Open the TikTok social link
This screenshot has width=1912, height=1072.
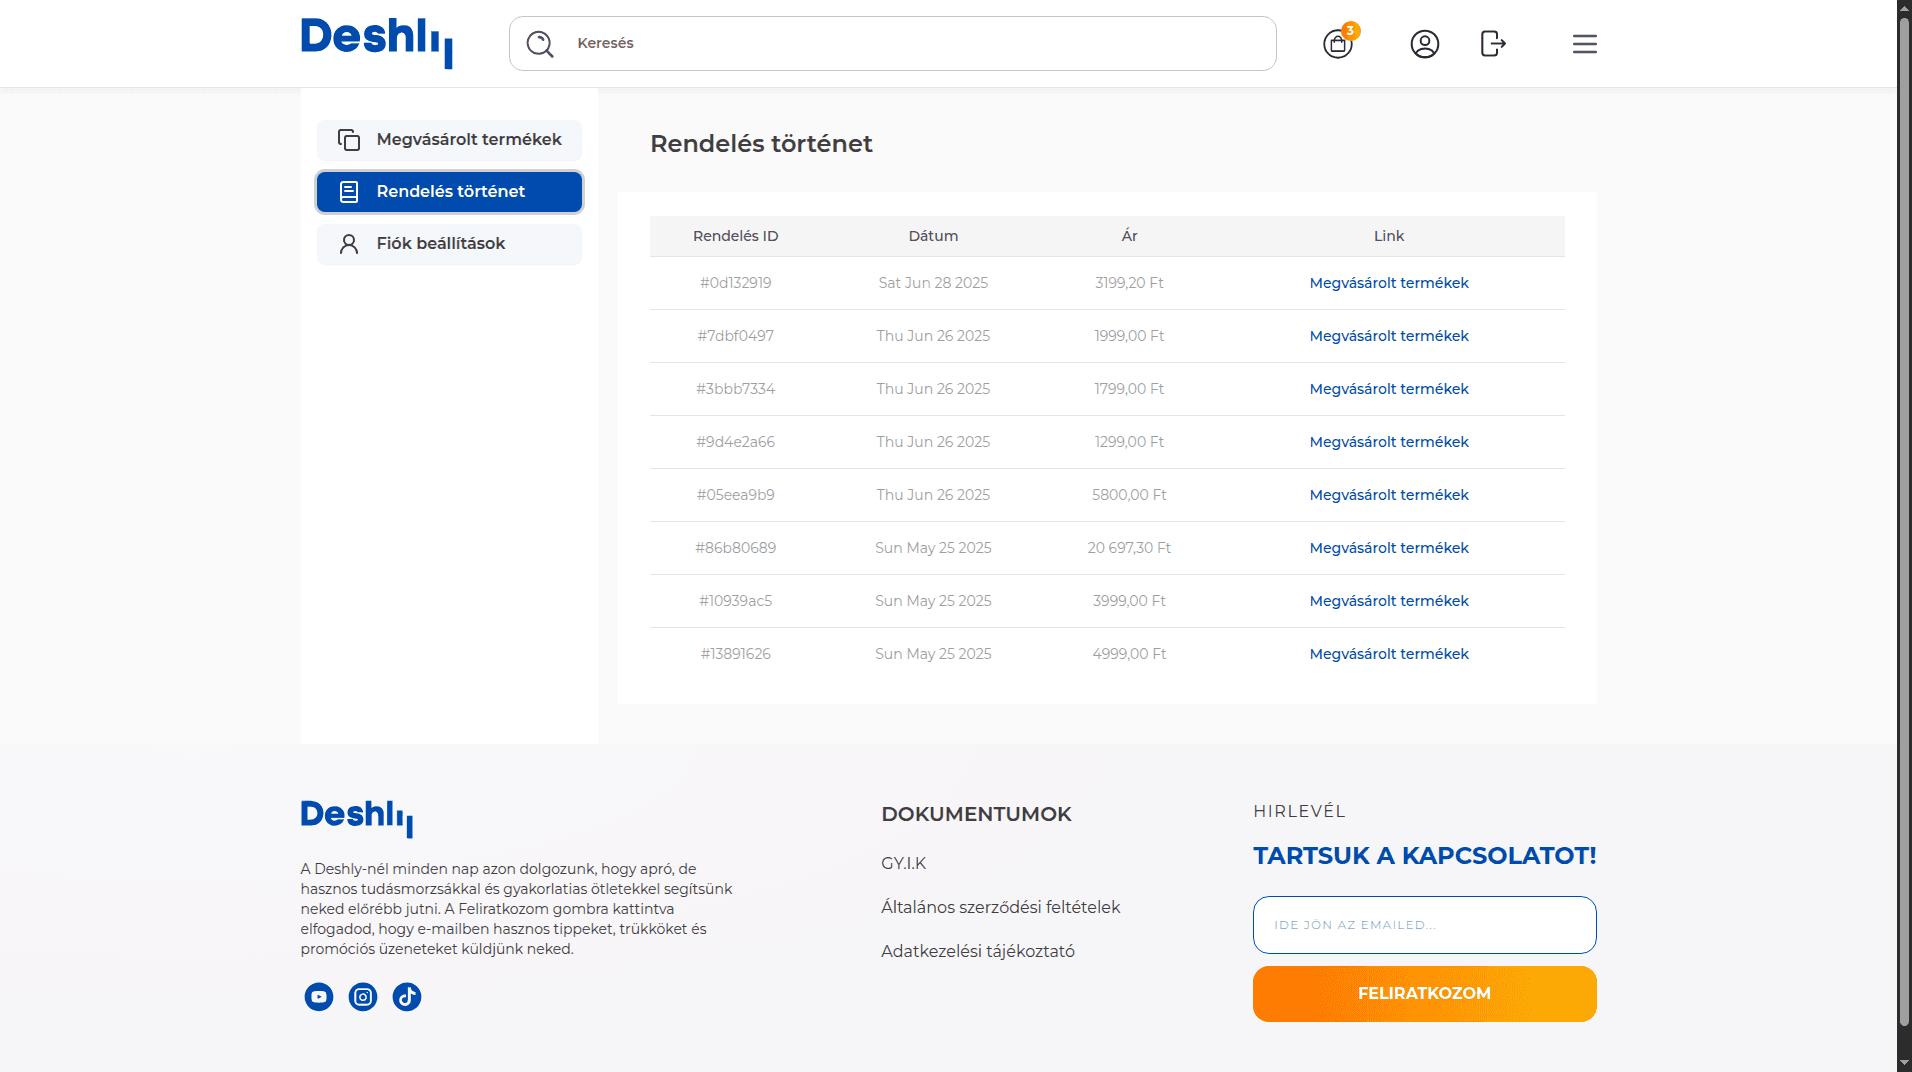pos(407,997)
